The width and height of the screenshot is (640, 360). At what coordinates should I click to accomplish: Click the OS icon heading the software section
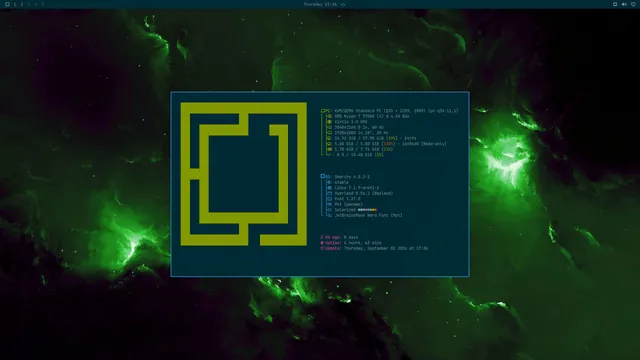323,176
